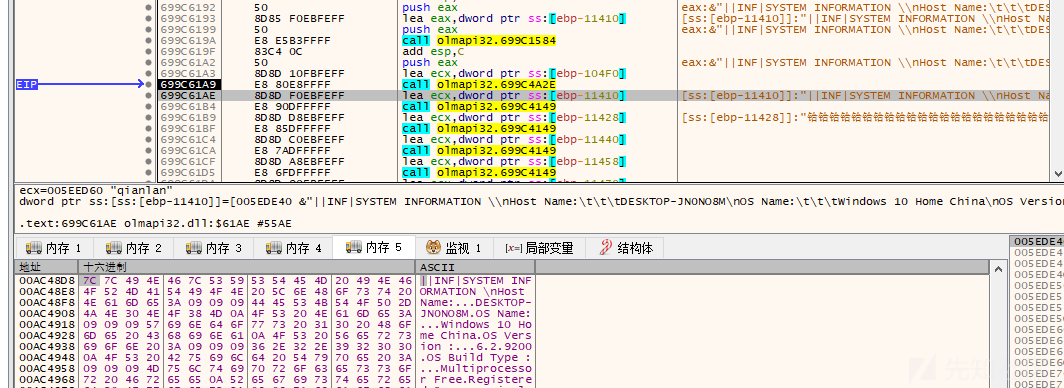Toggle breakpoint dot at address 699C61B9
Screen dimensions: 1064x388
coord(149,117)
